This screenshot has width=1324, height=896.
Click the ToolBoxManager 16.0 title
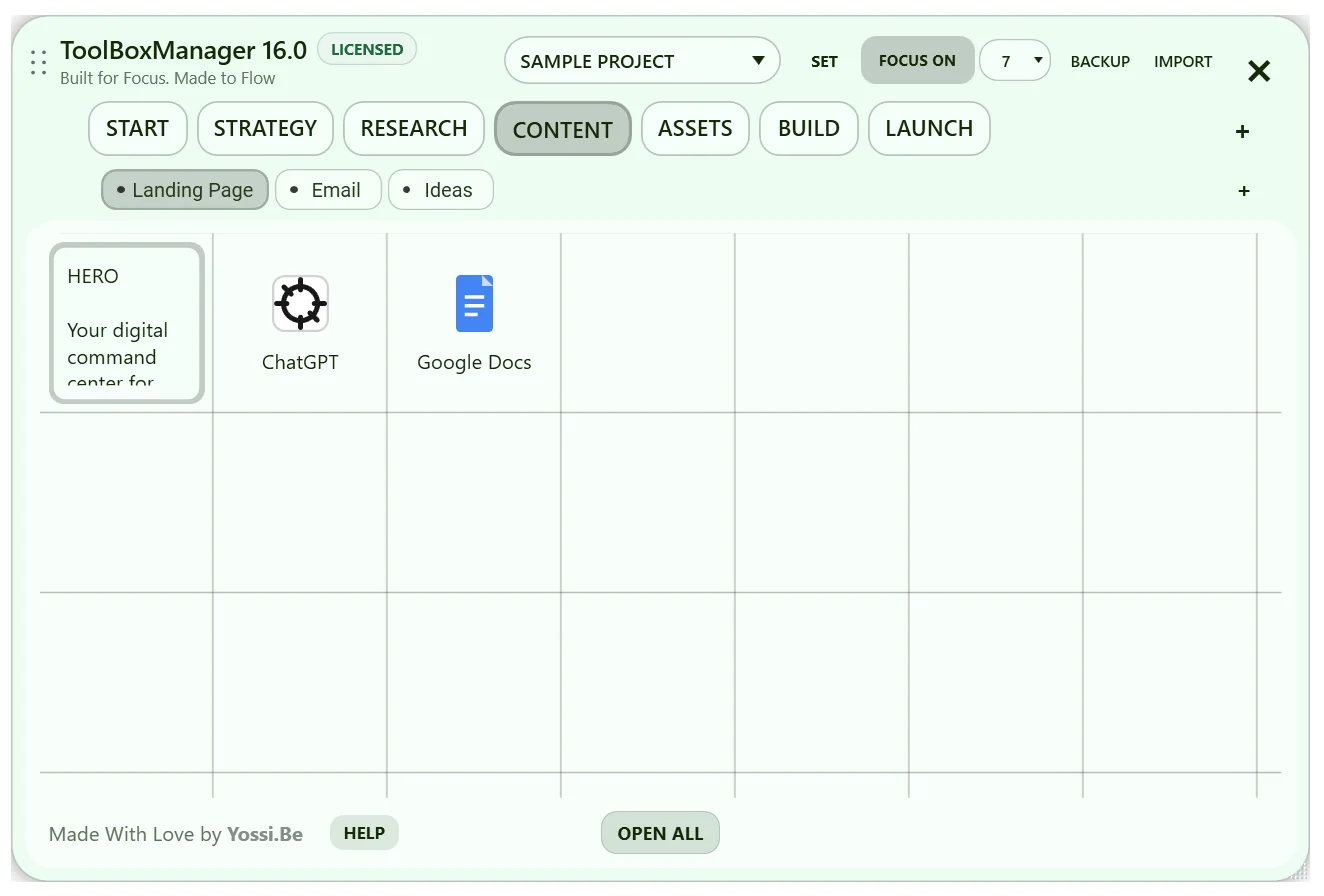[x=183, y=50]
